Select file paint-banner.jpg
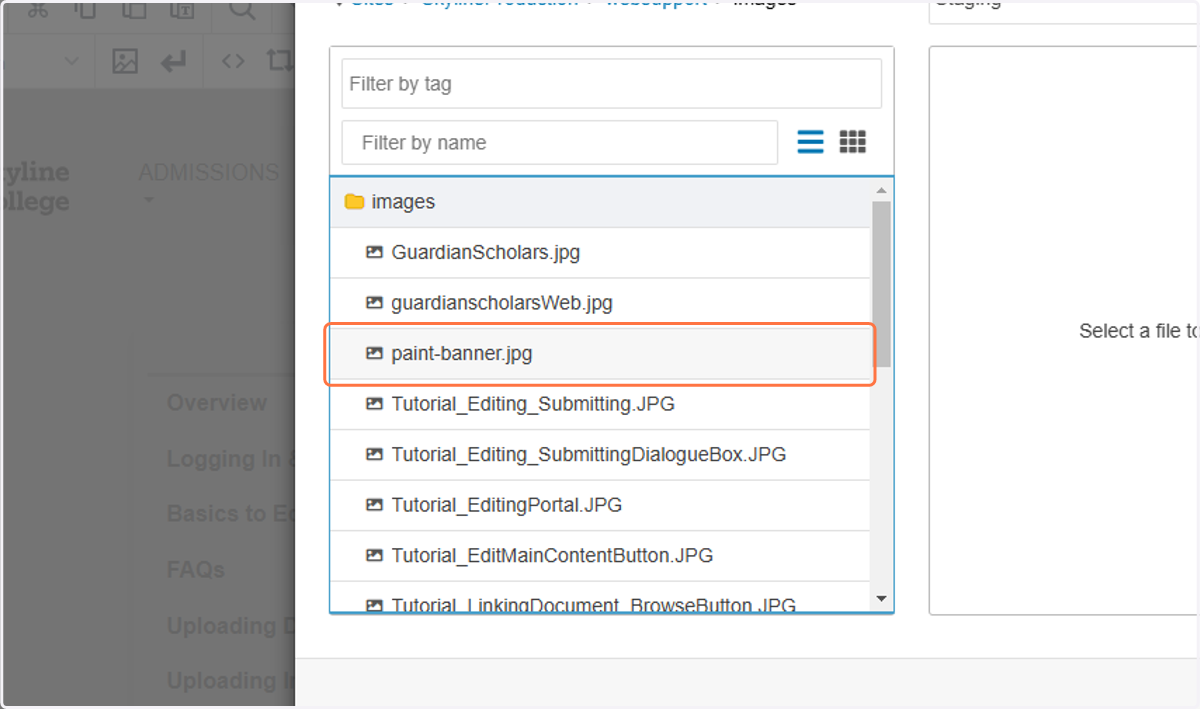Image resolution: width=1200 pixels, height=709 pixels. [600, 353]
